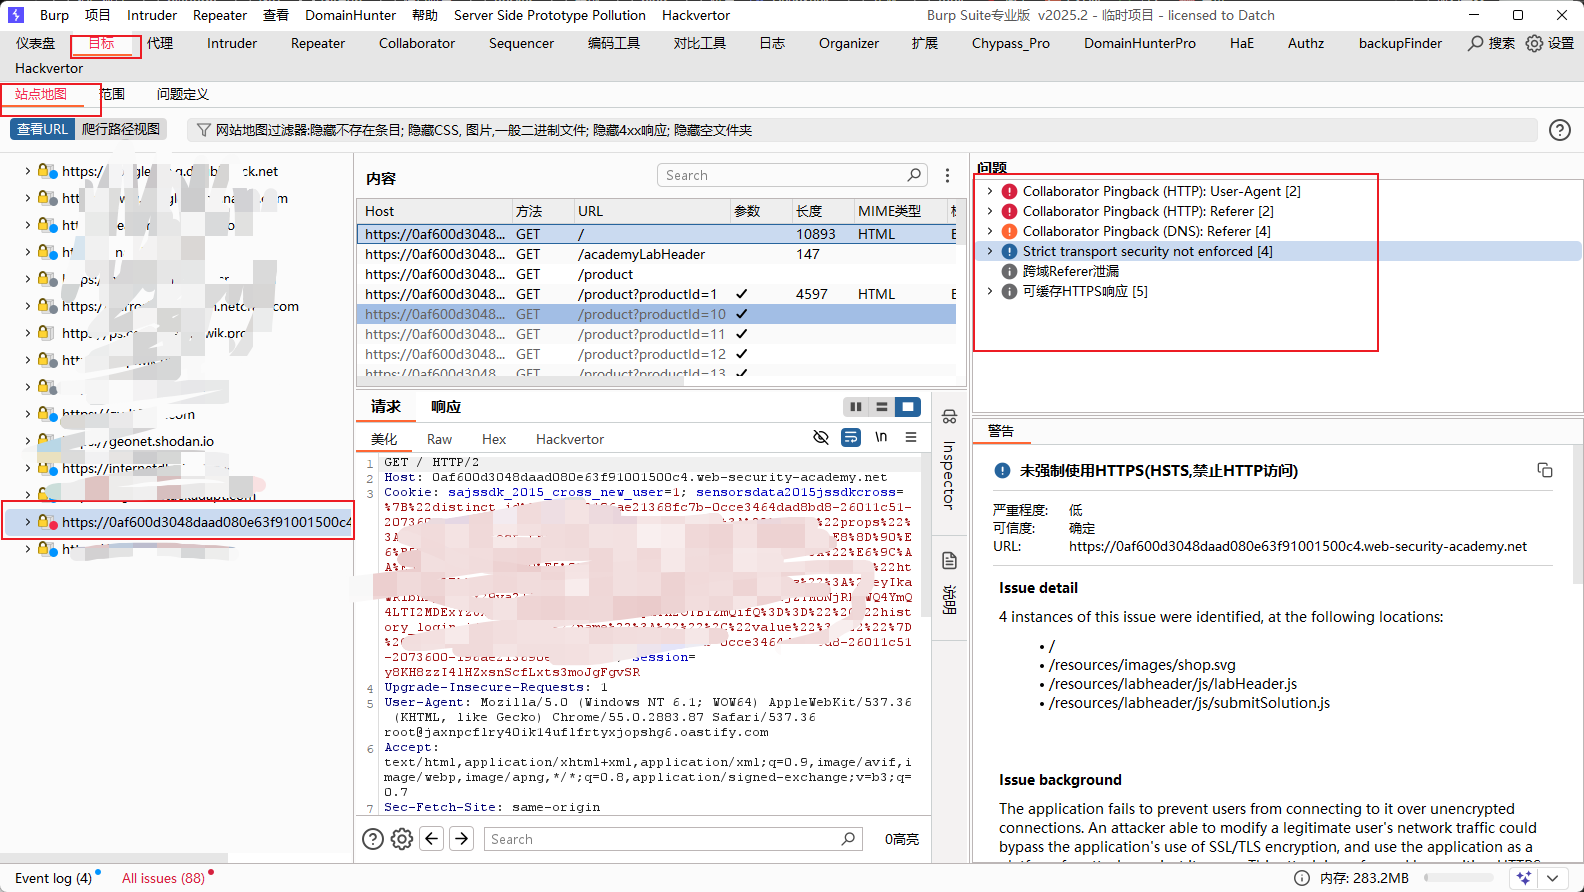Copy issue detail with copy icon
The image size is (1584, 892).
1545,470
